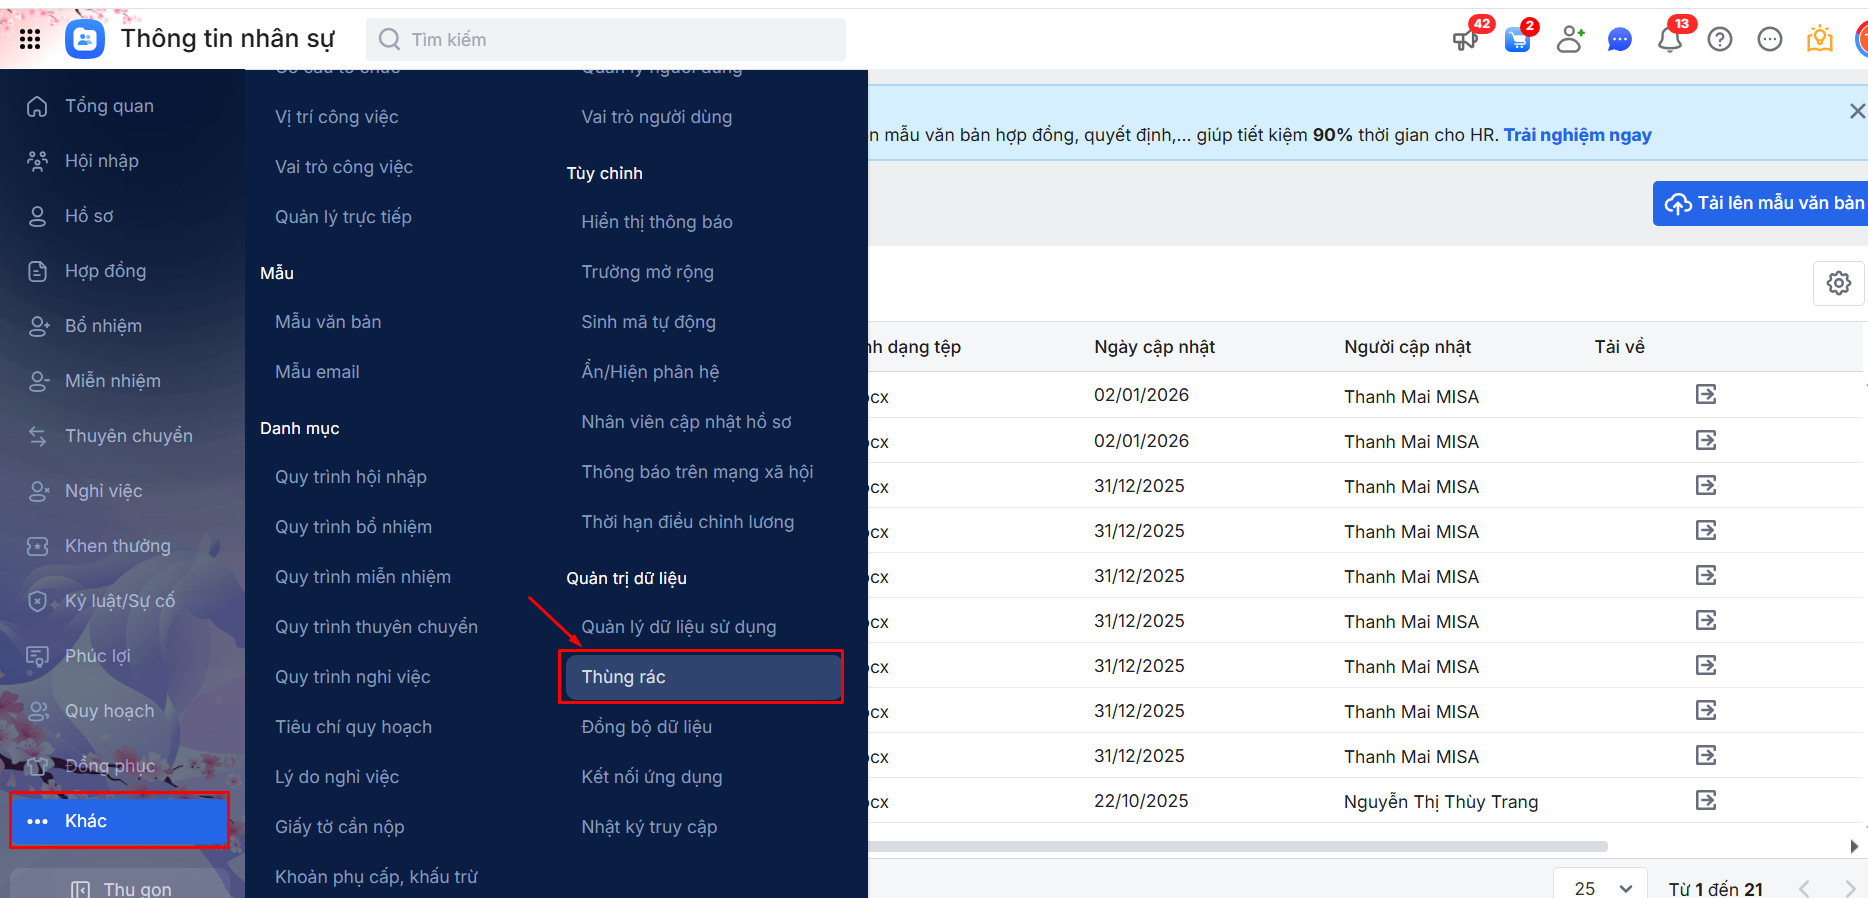Open table settings gear icon
The width and height of the screenshot is (1868, 898).
(1838, 283)
